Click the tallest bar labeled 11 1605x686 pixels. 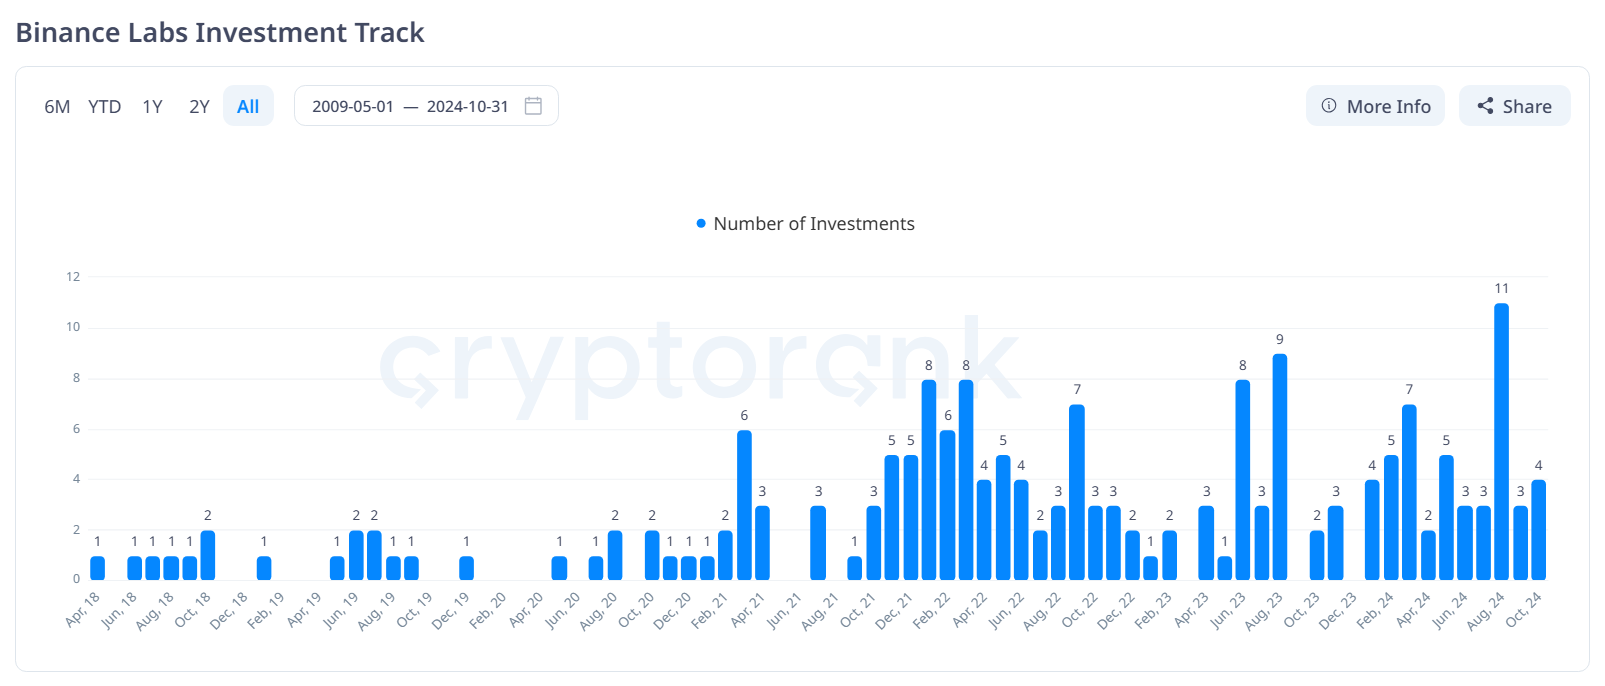[x=1501, y=441]
